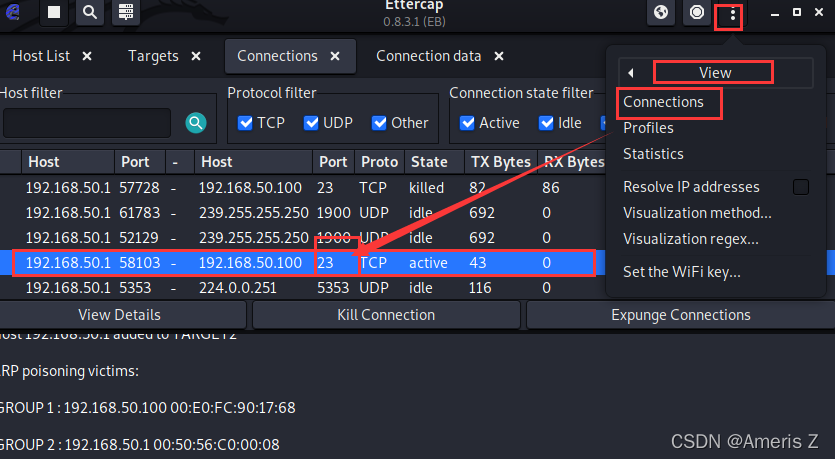Select the active TCP connection port 58103
The width and height of the screenshot is (835, 459).
tap(302, 263)
